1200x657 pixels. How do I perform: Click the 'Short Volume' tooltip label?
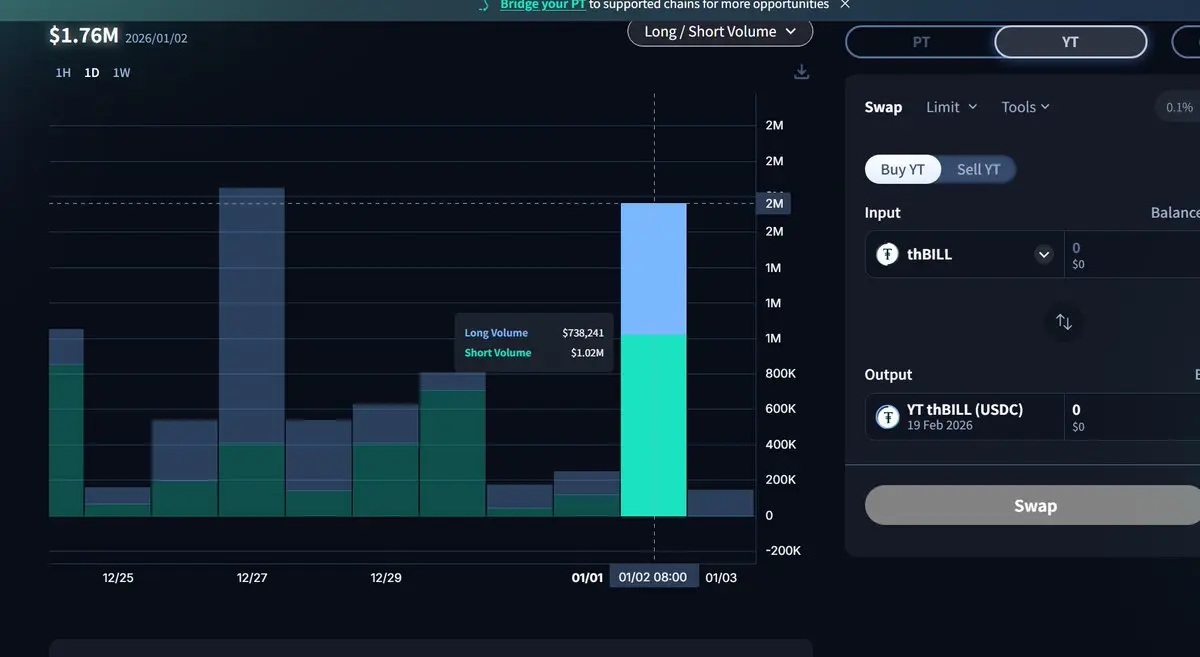(498, 353)
